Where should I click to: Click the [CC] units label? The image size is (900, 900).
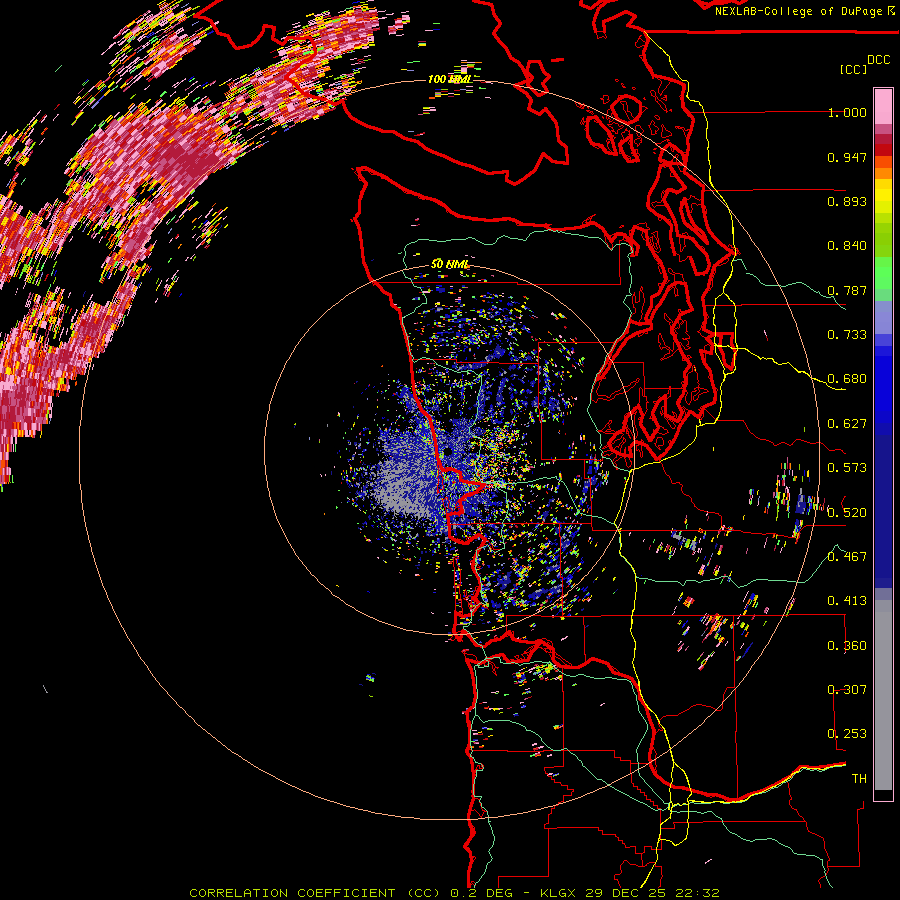point(853,69)
